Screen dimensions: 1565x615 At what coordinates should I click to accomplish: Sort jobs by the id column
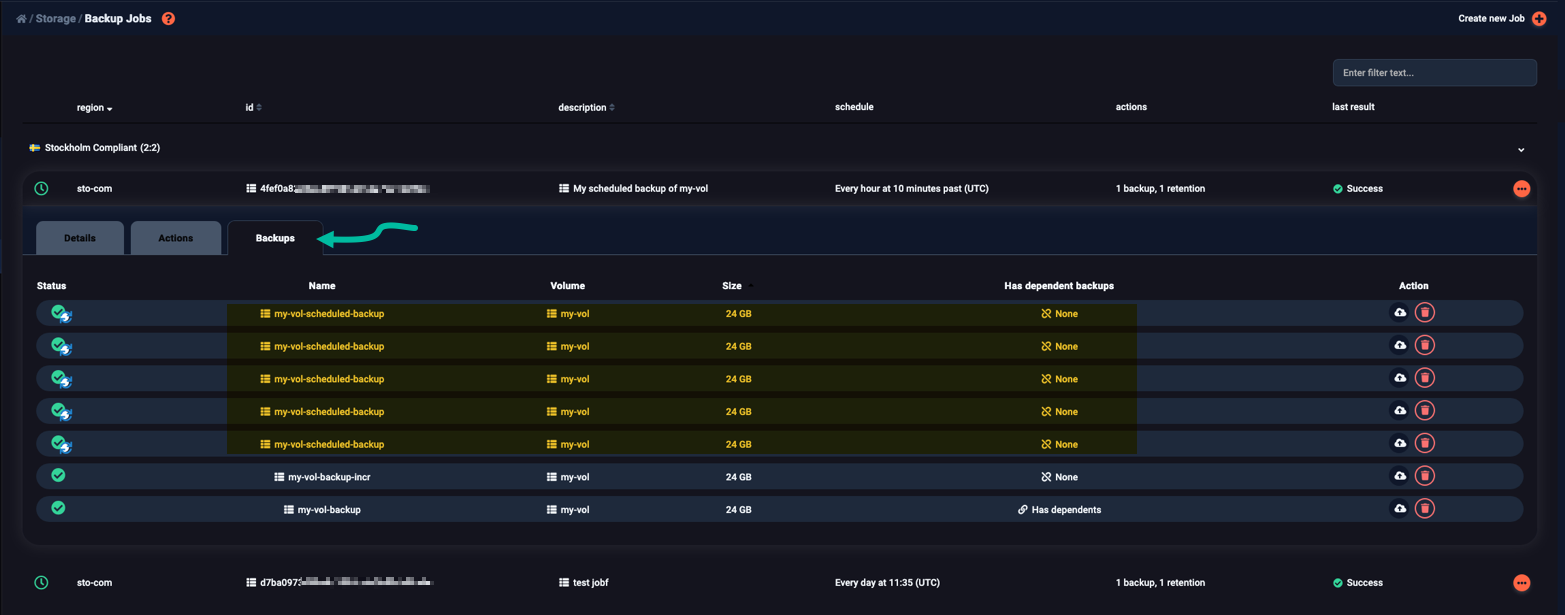[x=253, y=107]
